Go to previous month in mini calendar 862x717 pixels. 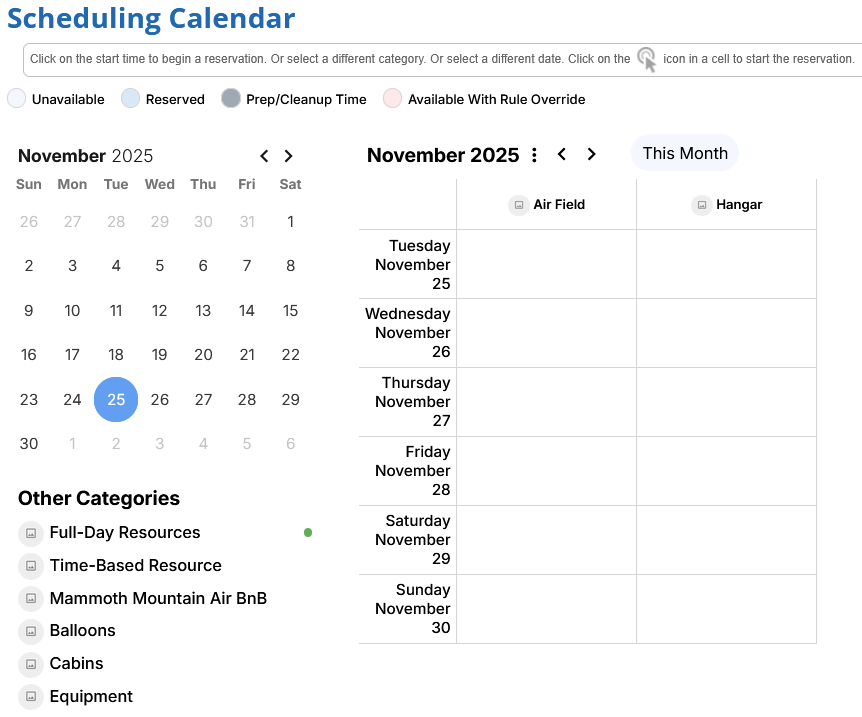264,156
